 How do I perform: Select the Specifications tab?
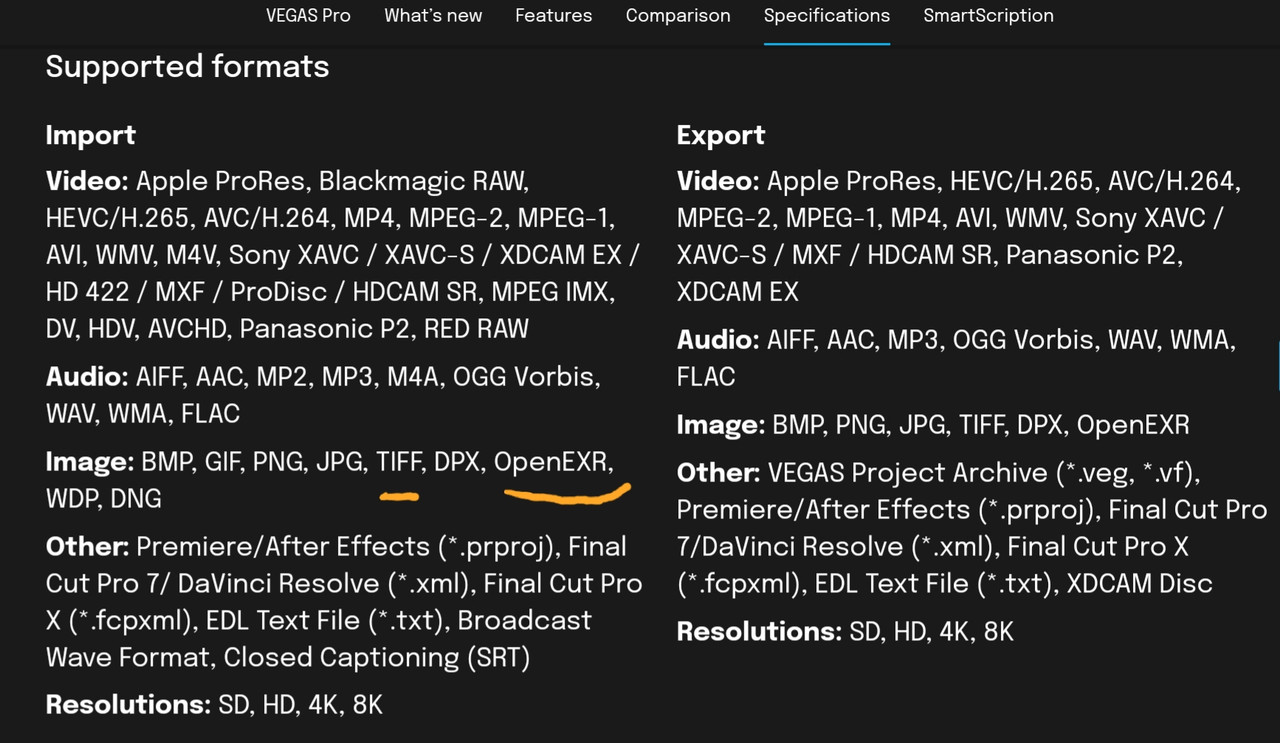pos(826,16)
